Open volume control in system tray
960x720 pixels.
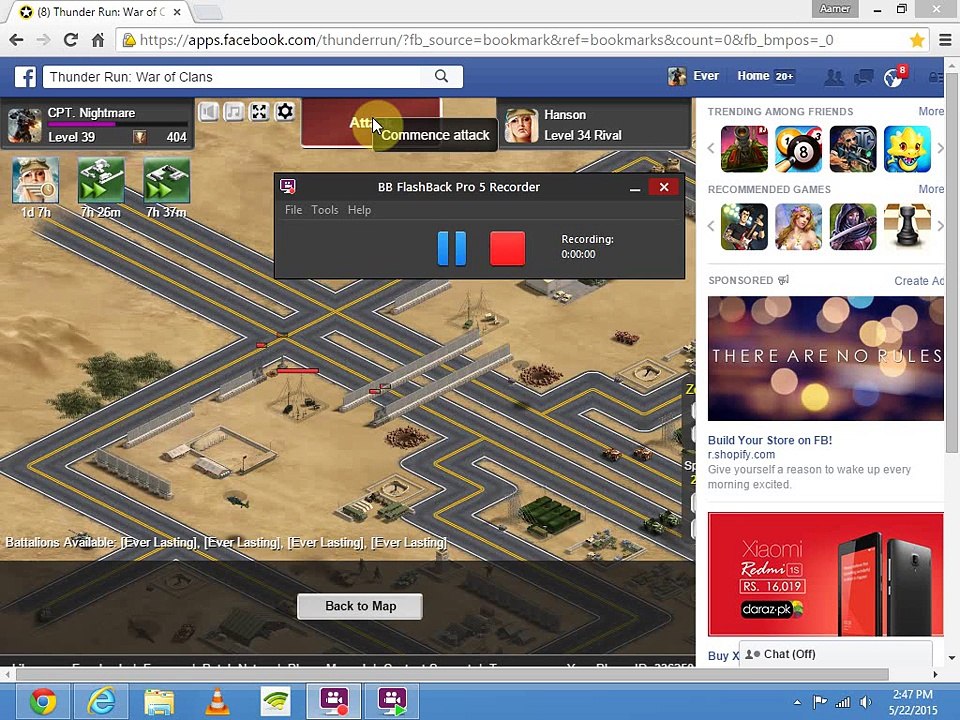coord(866,702)
